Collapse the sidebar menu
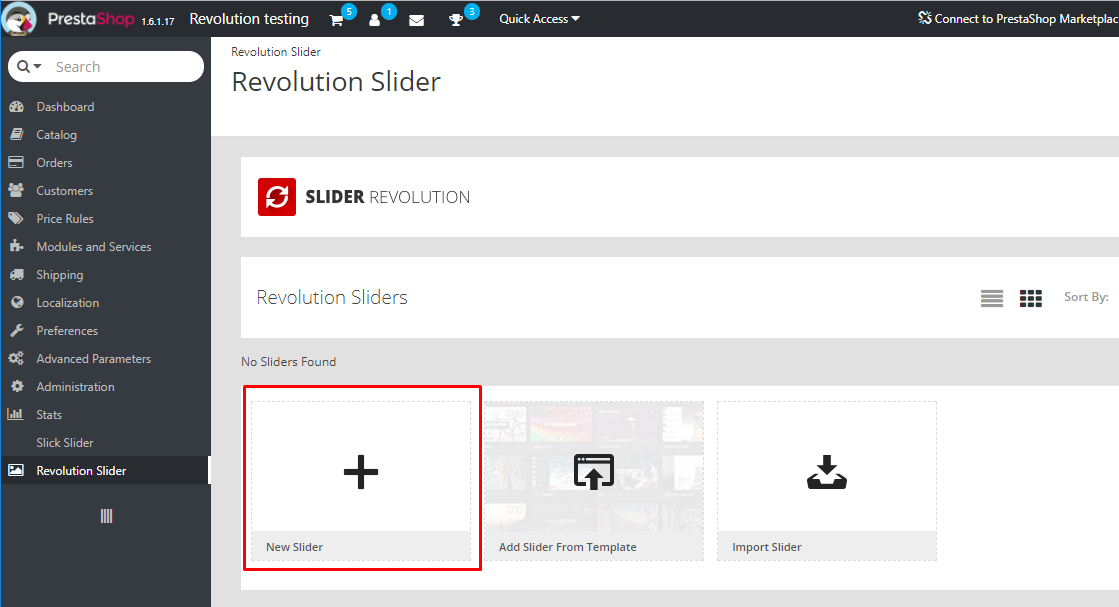This screenshot has width=1119, height=607. (x=106, y=515)
